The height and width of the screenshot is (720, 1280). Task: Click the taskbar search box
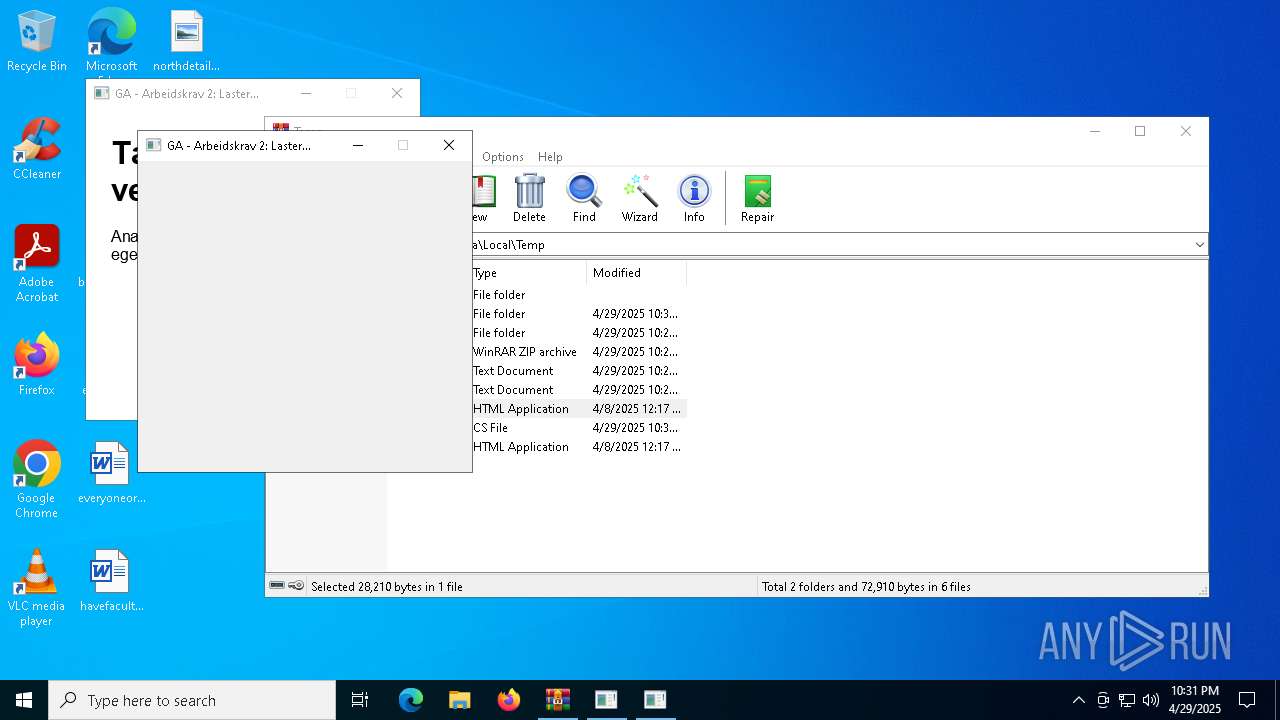point(192,700)
